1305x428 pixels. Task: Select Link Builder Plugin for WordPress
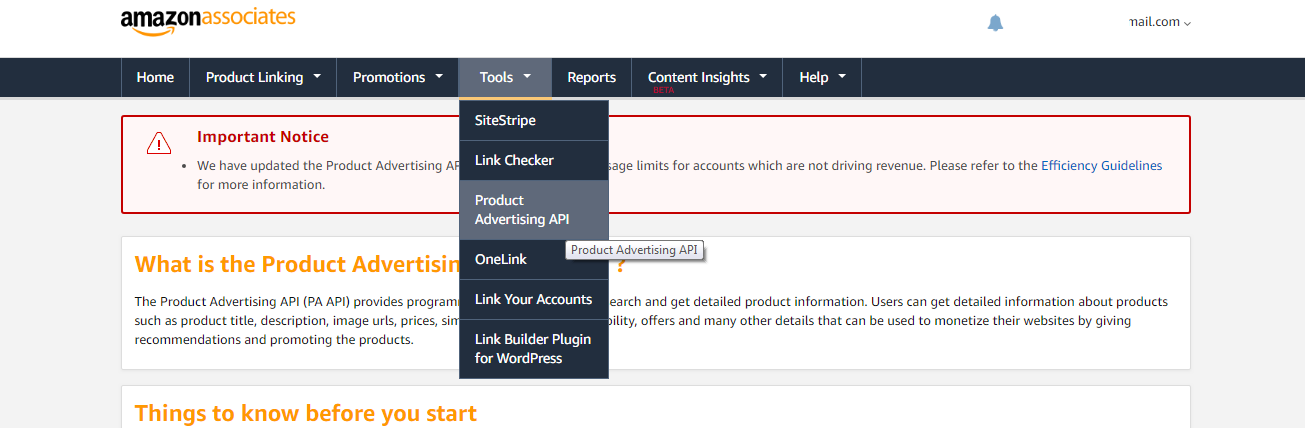tap(534, 349)
